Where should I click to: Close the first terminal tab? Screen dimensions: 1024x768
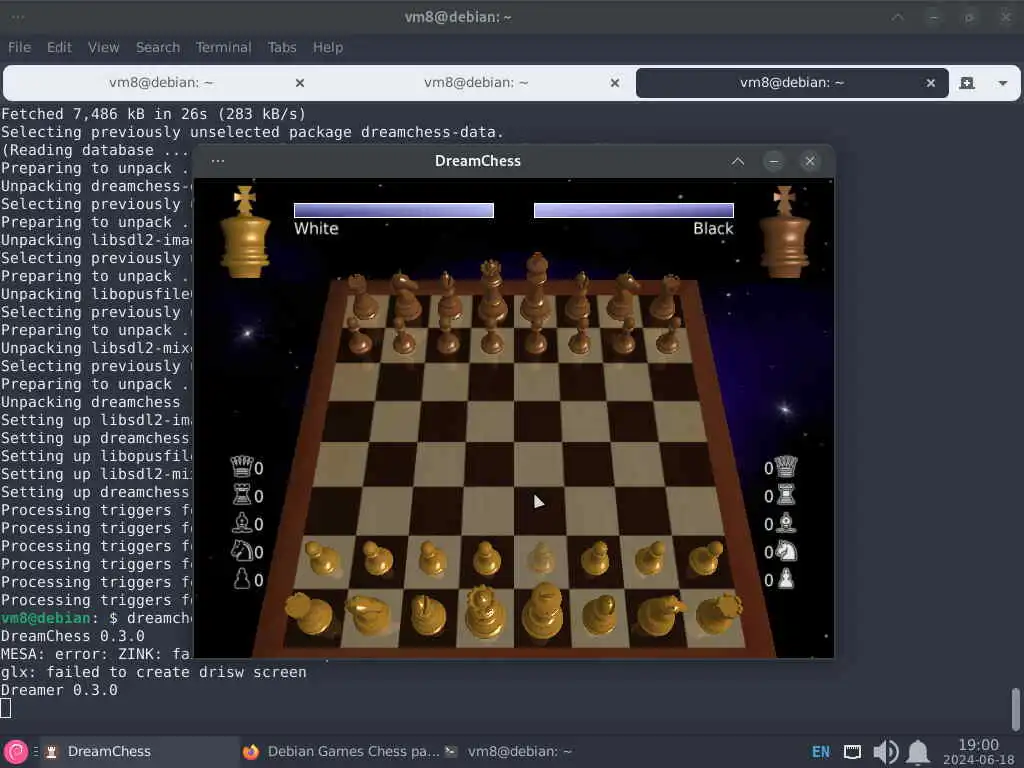click(300, 83)
